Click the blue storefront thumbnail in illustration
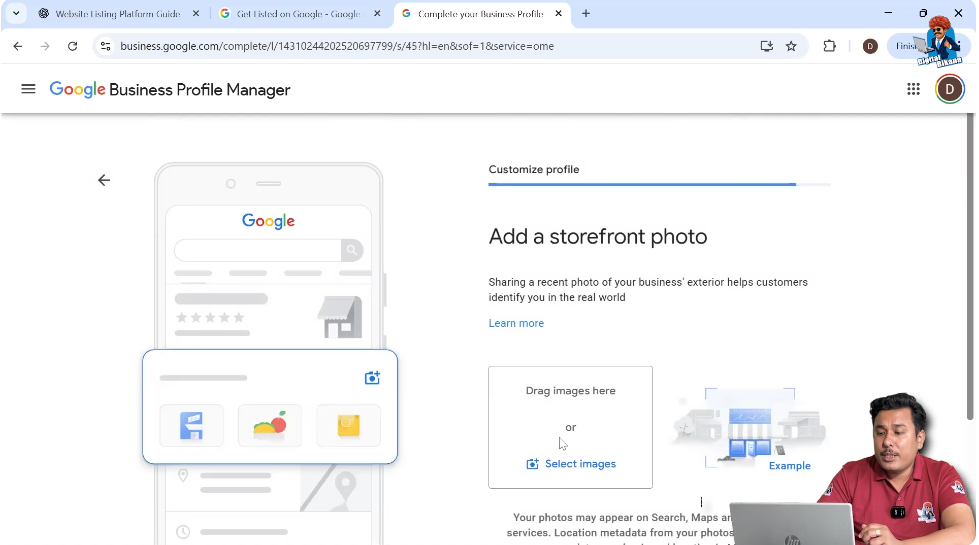This screenshot has width=979, height=545. click(191, 426)
